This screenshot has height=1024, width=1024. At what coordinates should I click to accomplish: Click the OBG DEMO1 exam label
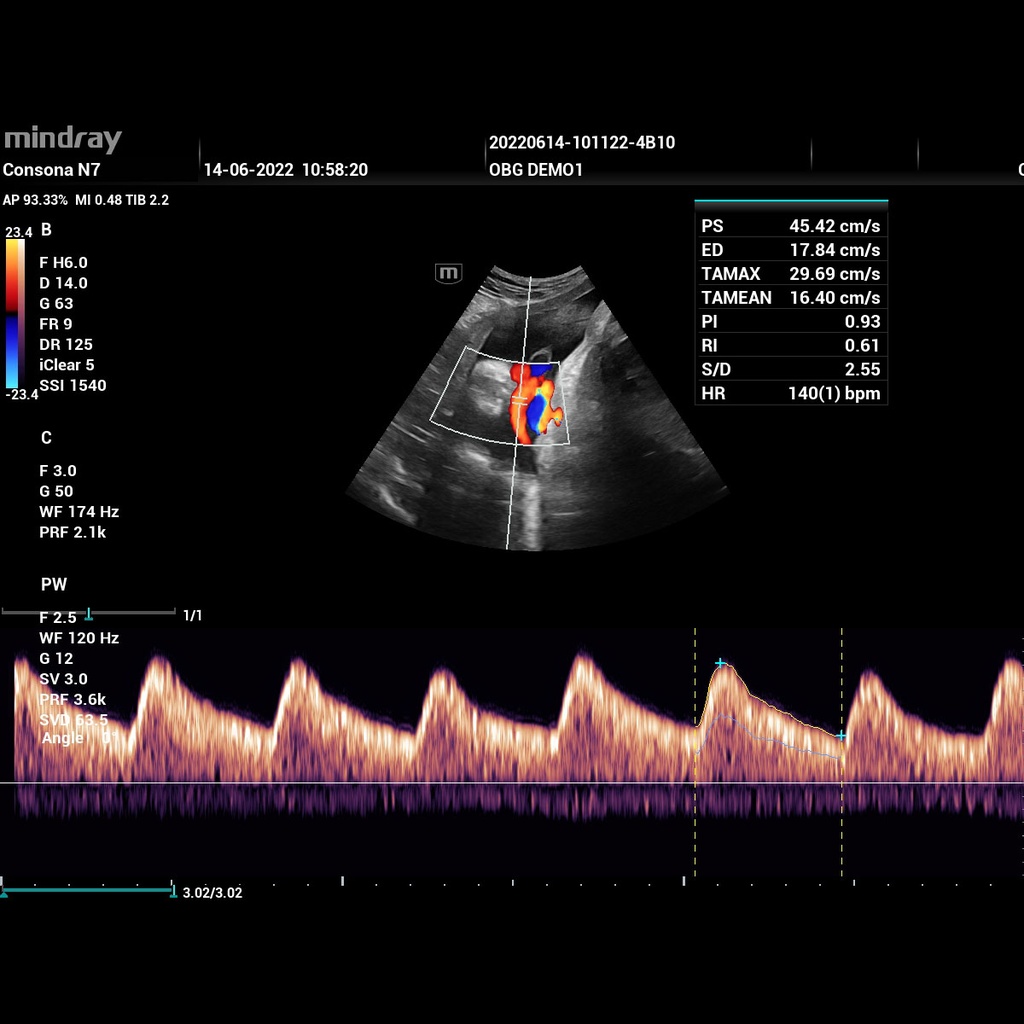pos(536,170)
